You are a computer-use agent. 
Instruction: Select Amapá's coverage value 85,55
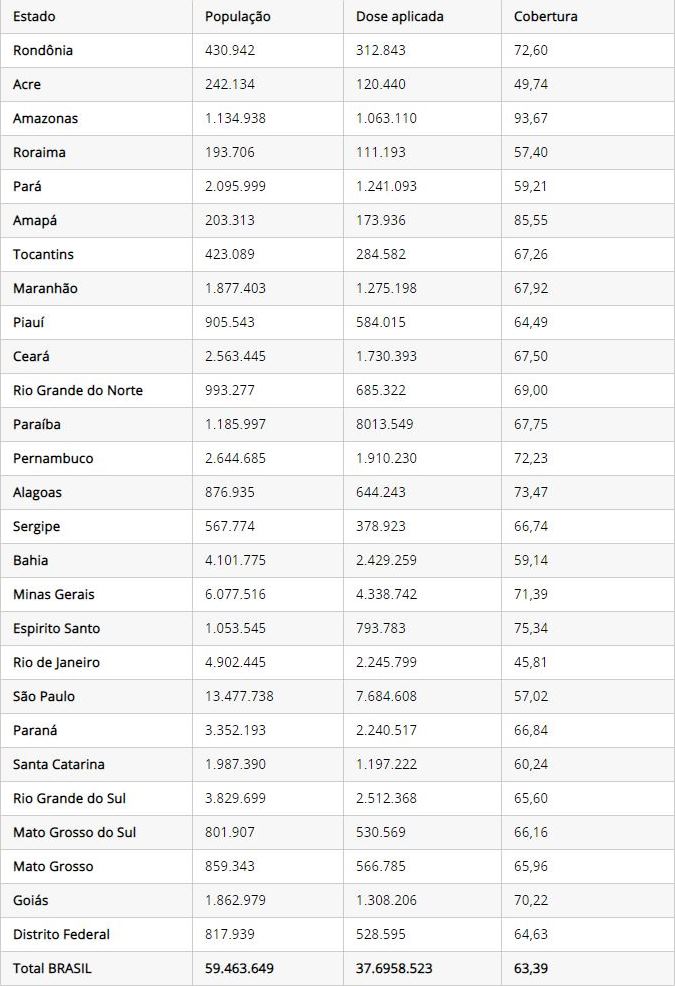coord(531,220)
